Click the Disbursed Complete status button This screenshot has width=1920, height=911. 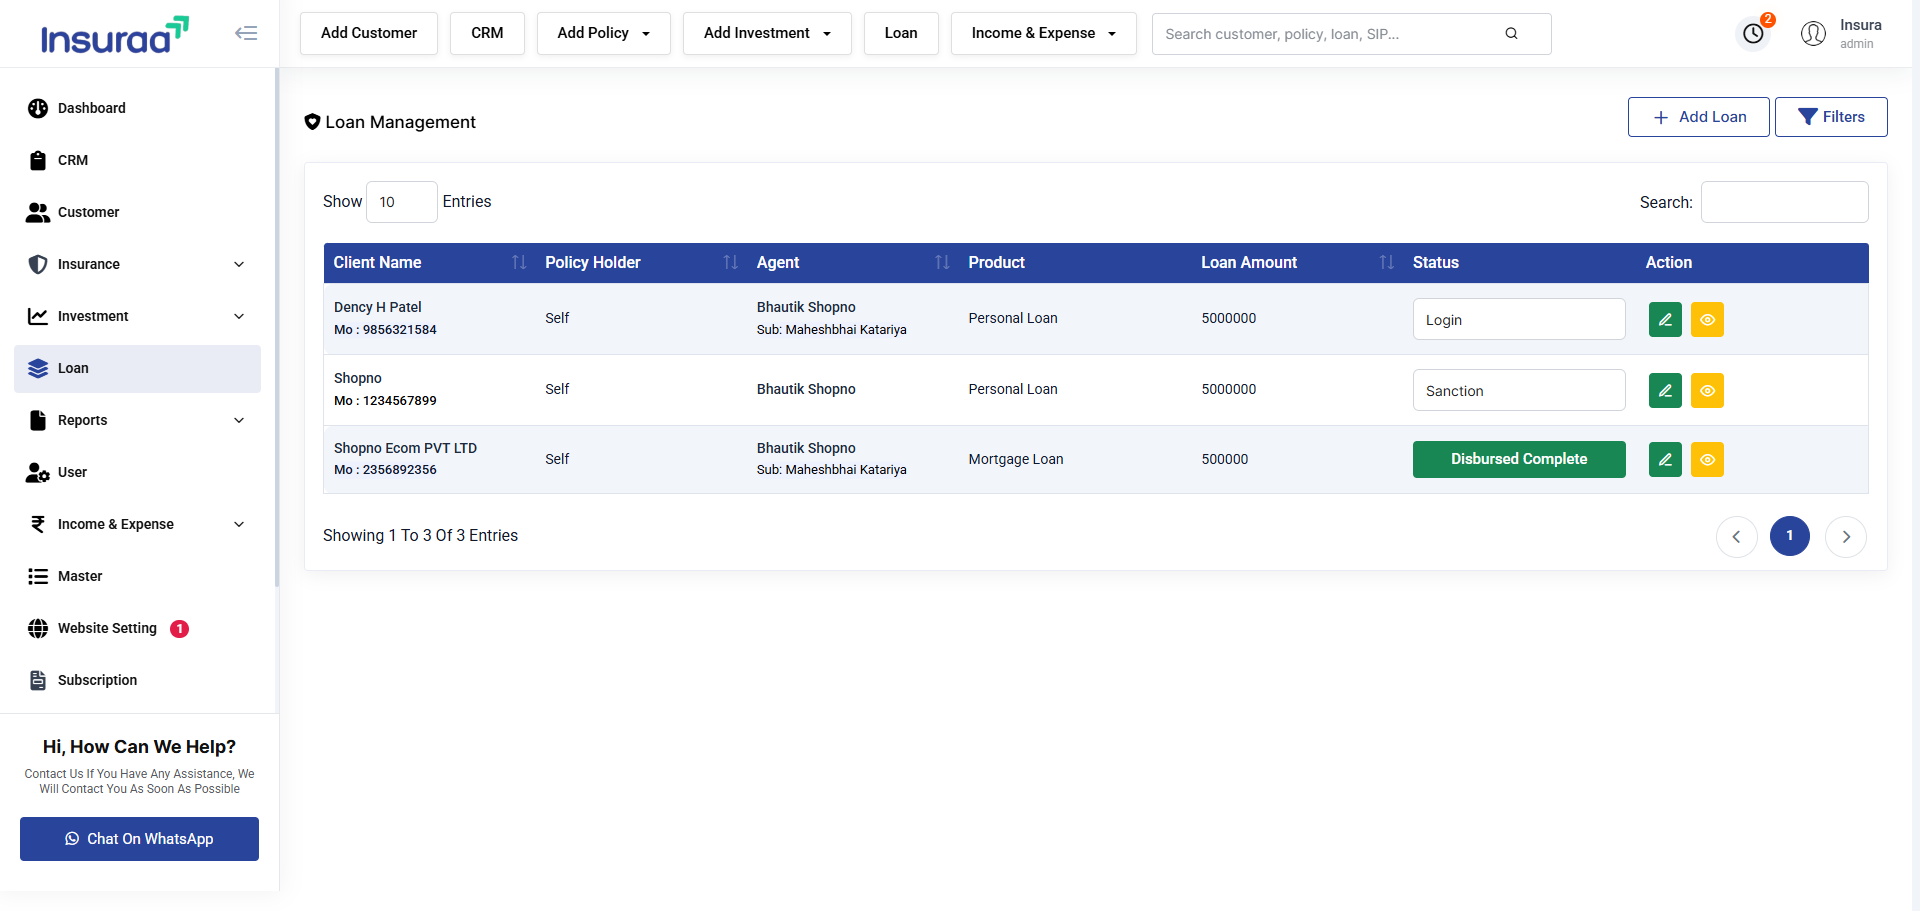1519,459
